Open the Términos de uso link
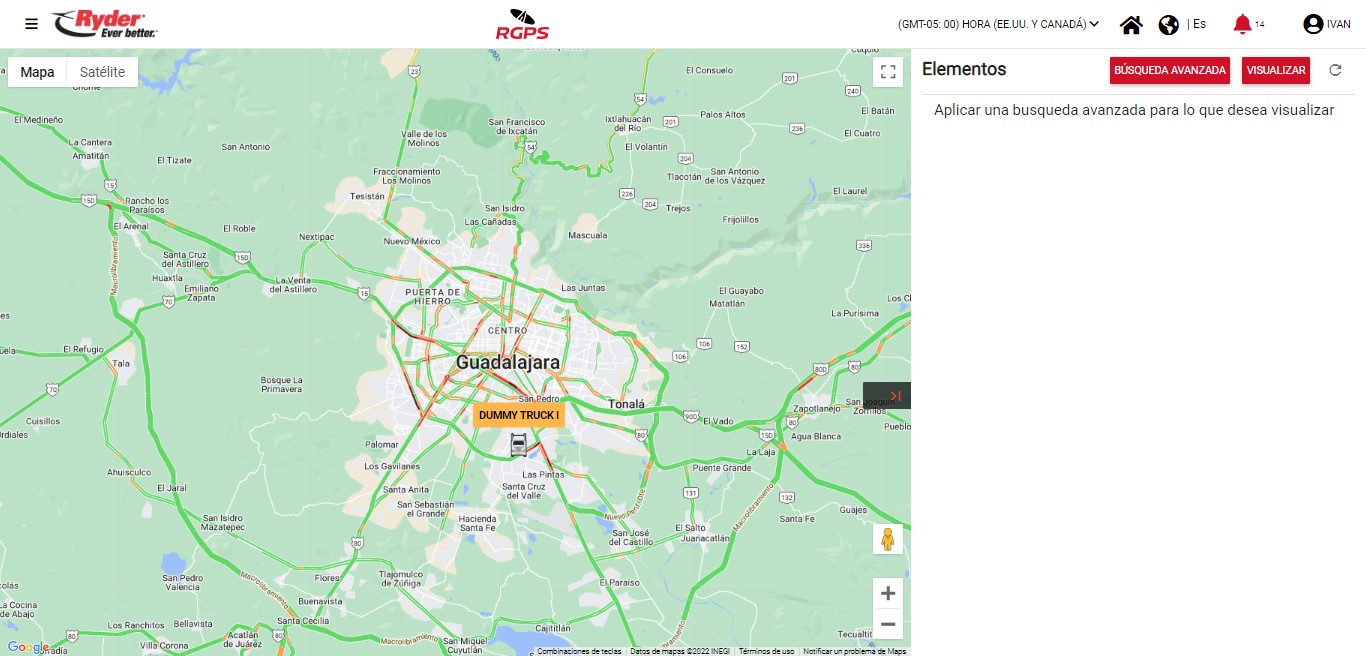This screenshot has height=656, width=1366. (766, 651)
